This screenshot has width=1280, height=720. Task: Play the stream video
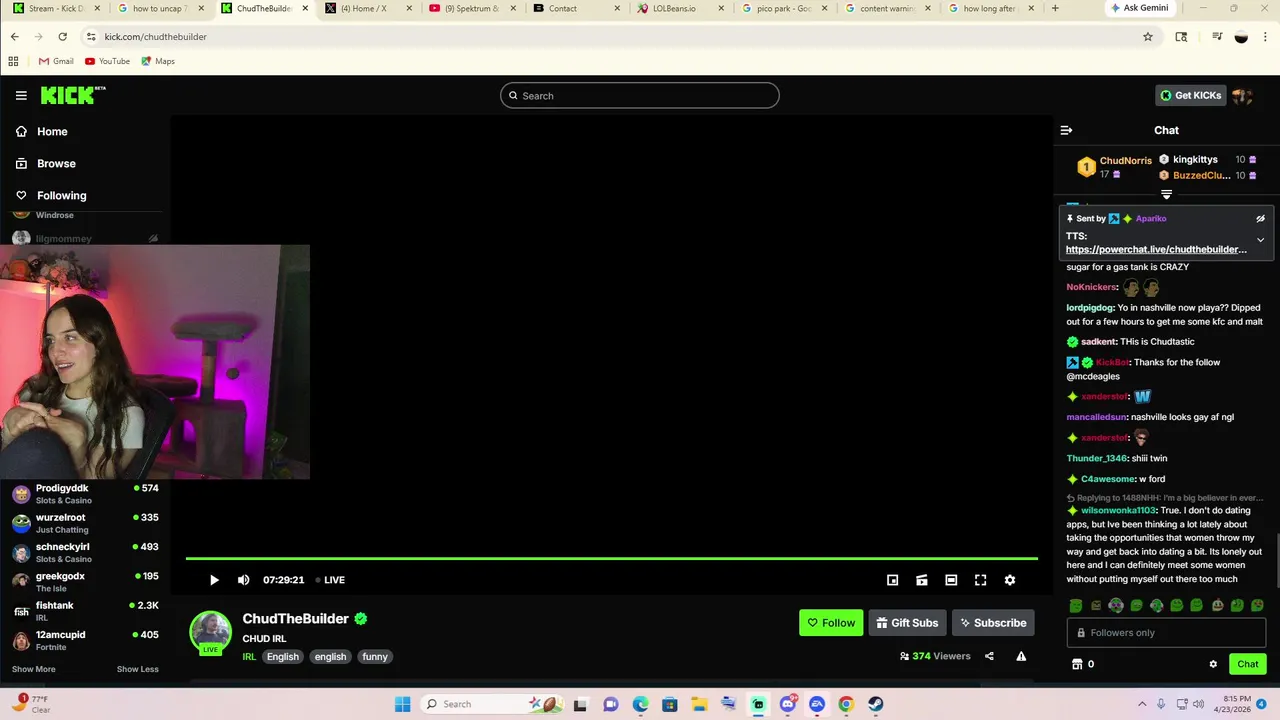pyautogui.click(x=214, y=580)
